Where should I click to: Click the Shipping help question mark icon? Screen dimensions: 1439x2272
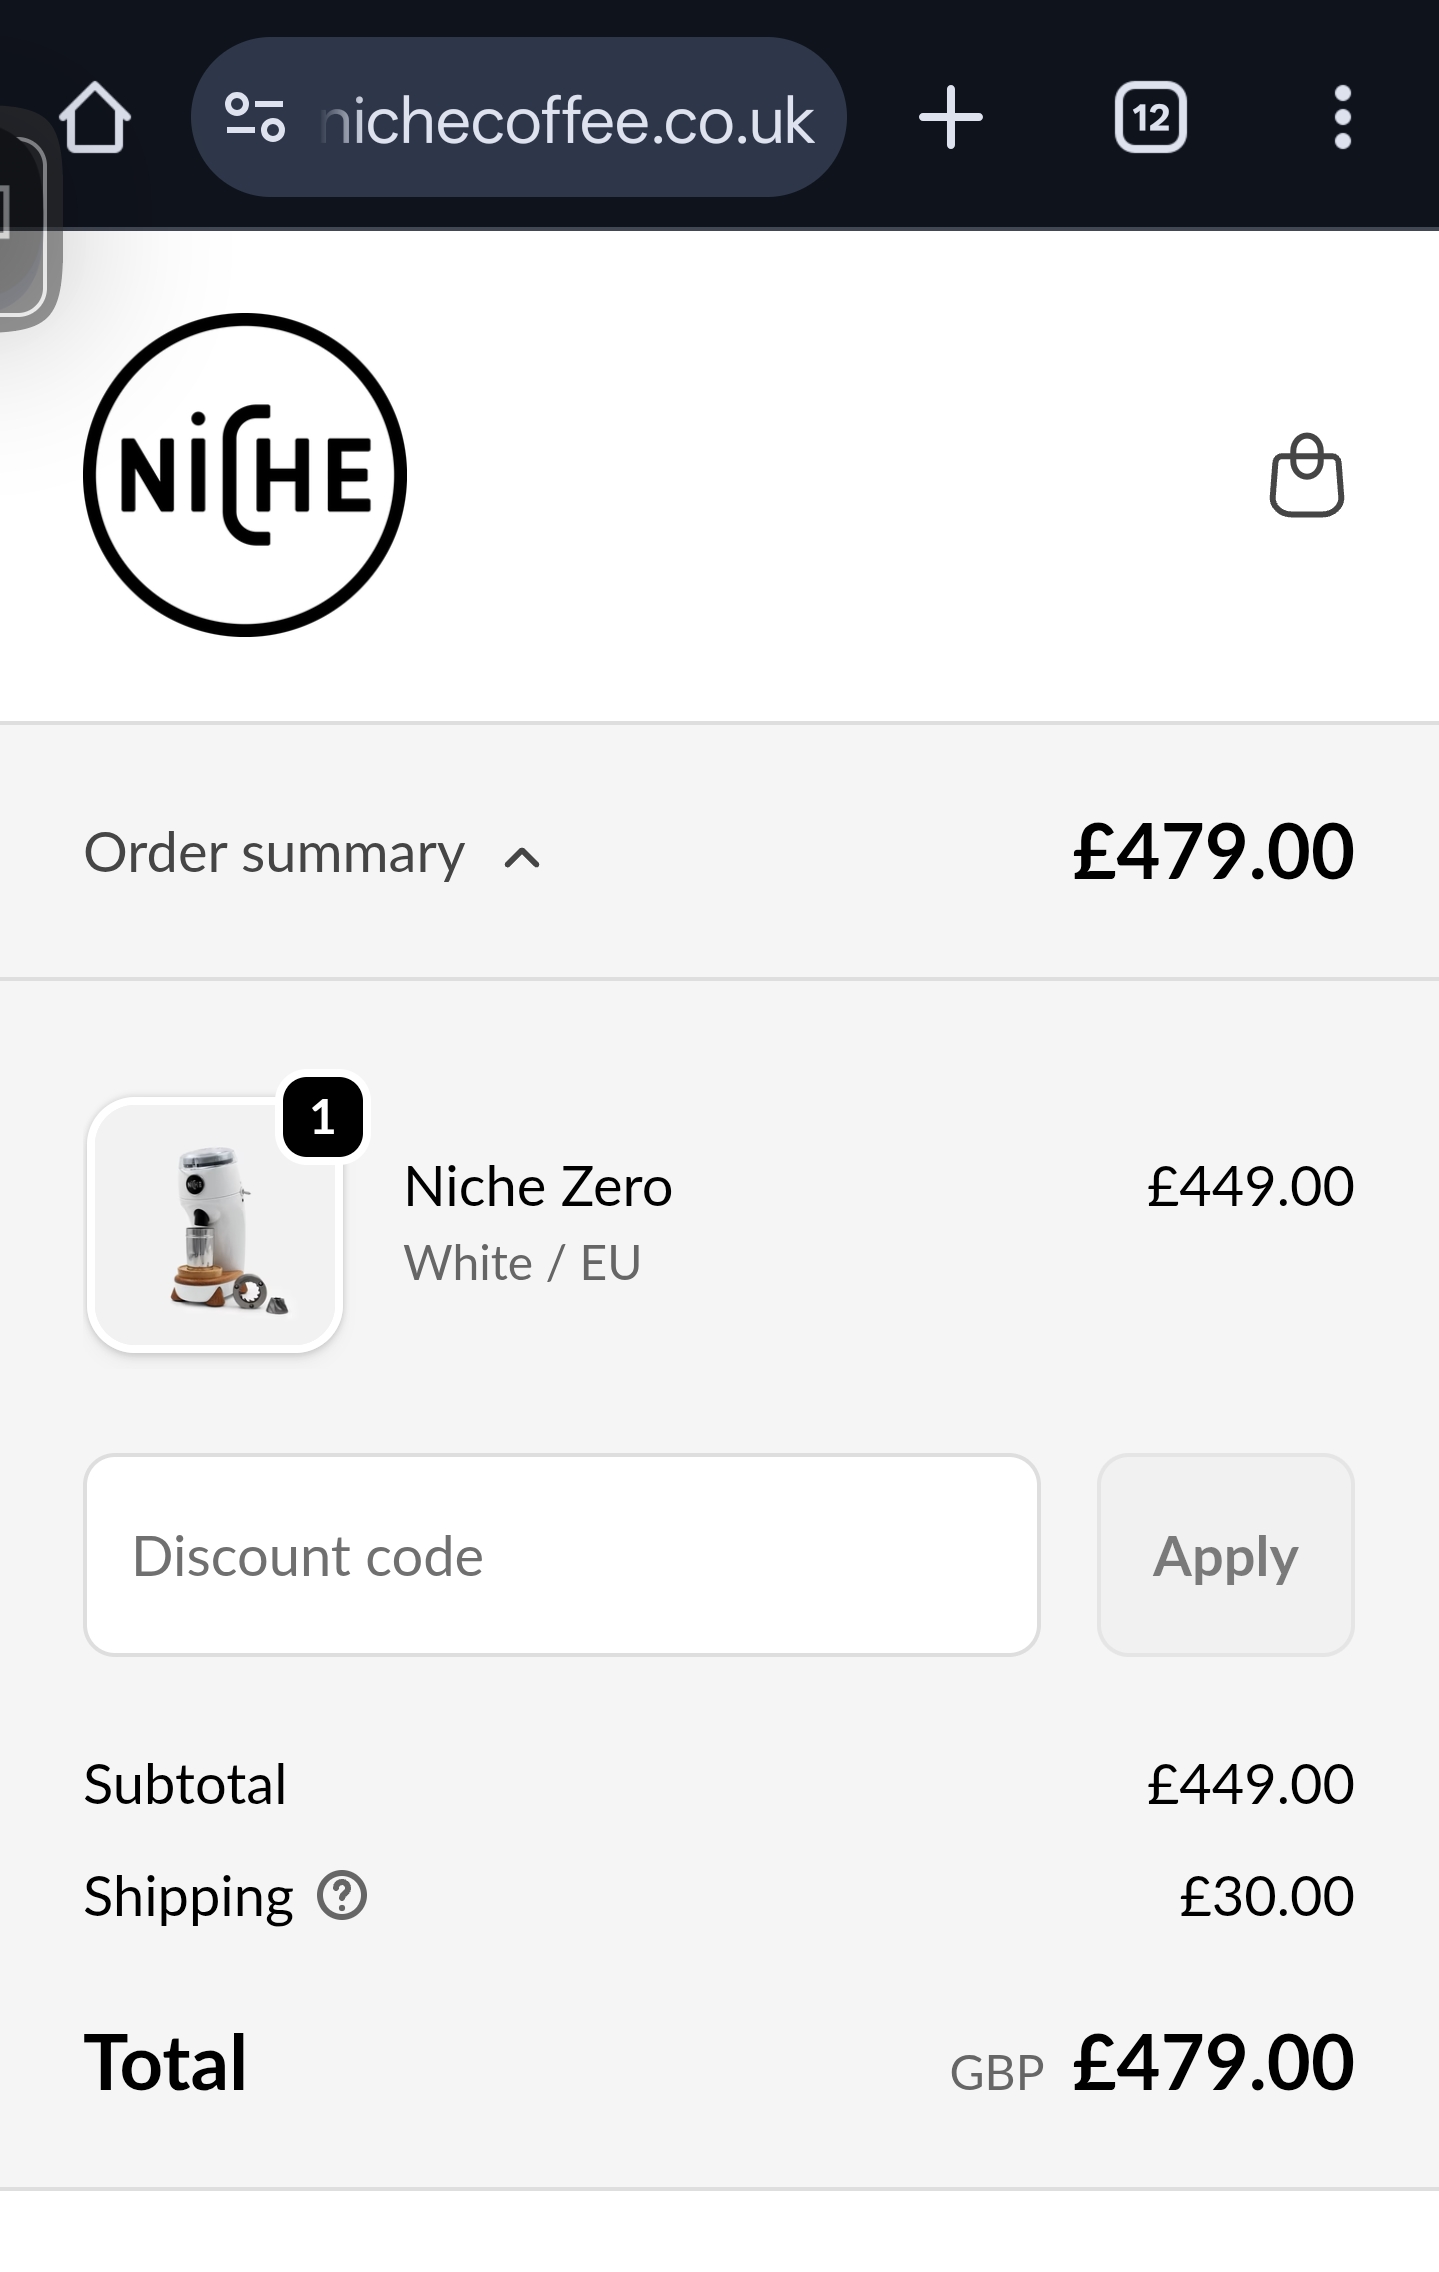(342, 1896)
